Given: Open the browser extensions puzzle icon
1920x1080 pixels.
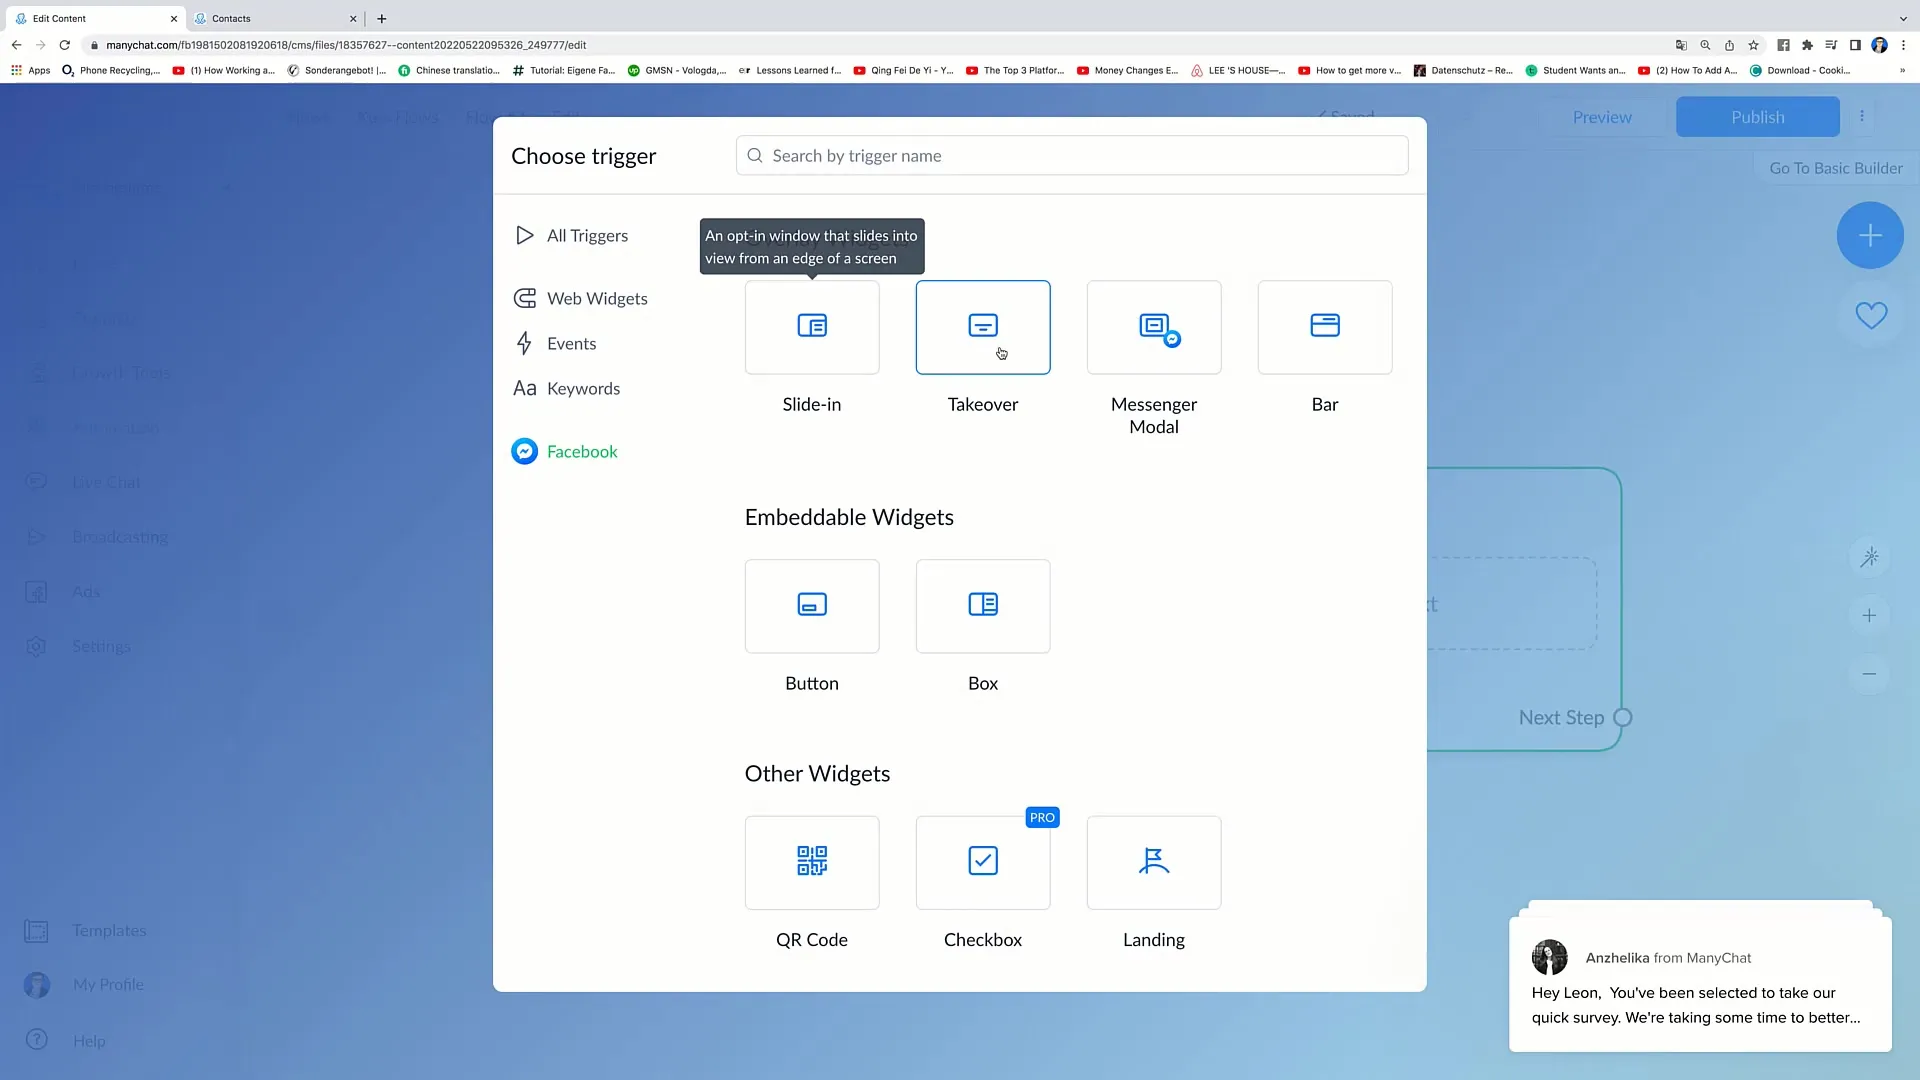Looking at the screenshot, I should pos(1807,45).
